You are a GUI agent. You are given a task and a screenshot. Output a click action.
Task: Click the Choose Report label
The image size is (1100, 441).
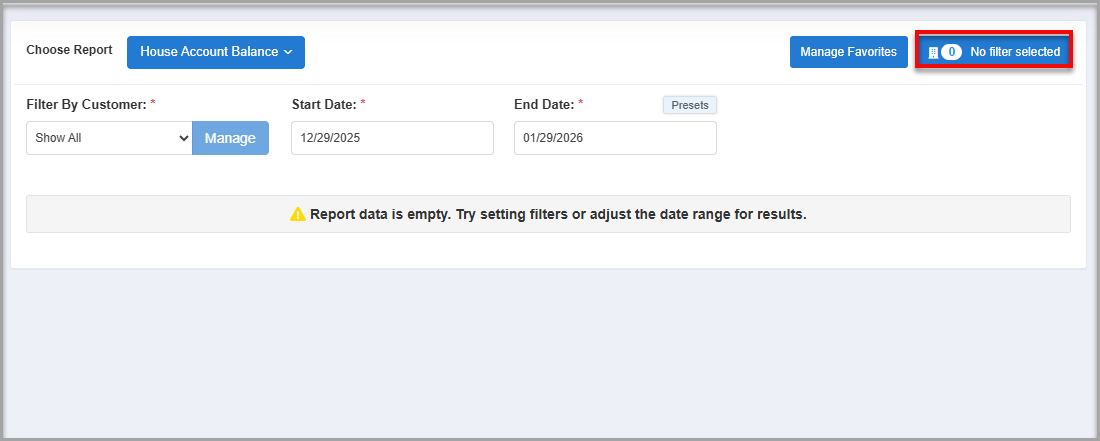pos(69,50)
